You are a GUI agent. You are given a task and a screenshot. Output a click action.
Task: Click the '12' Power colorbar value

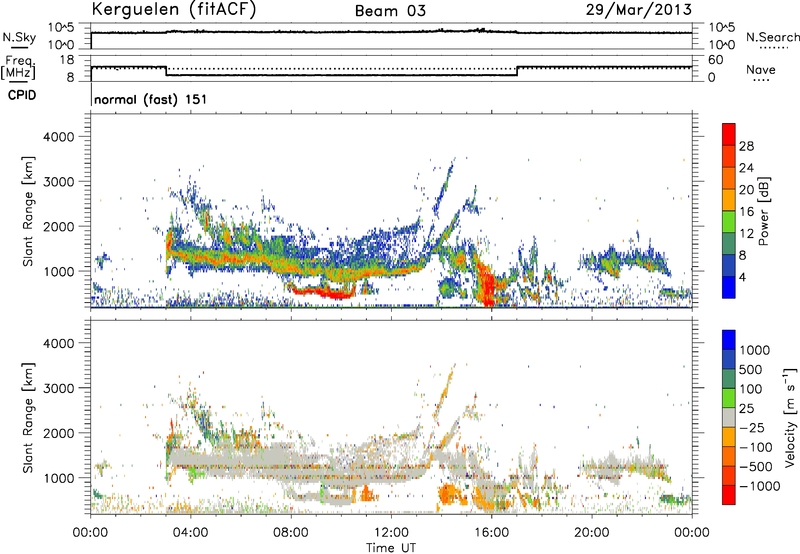coord(746,234)
